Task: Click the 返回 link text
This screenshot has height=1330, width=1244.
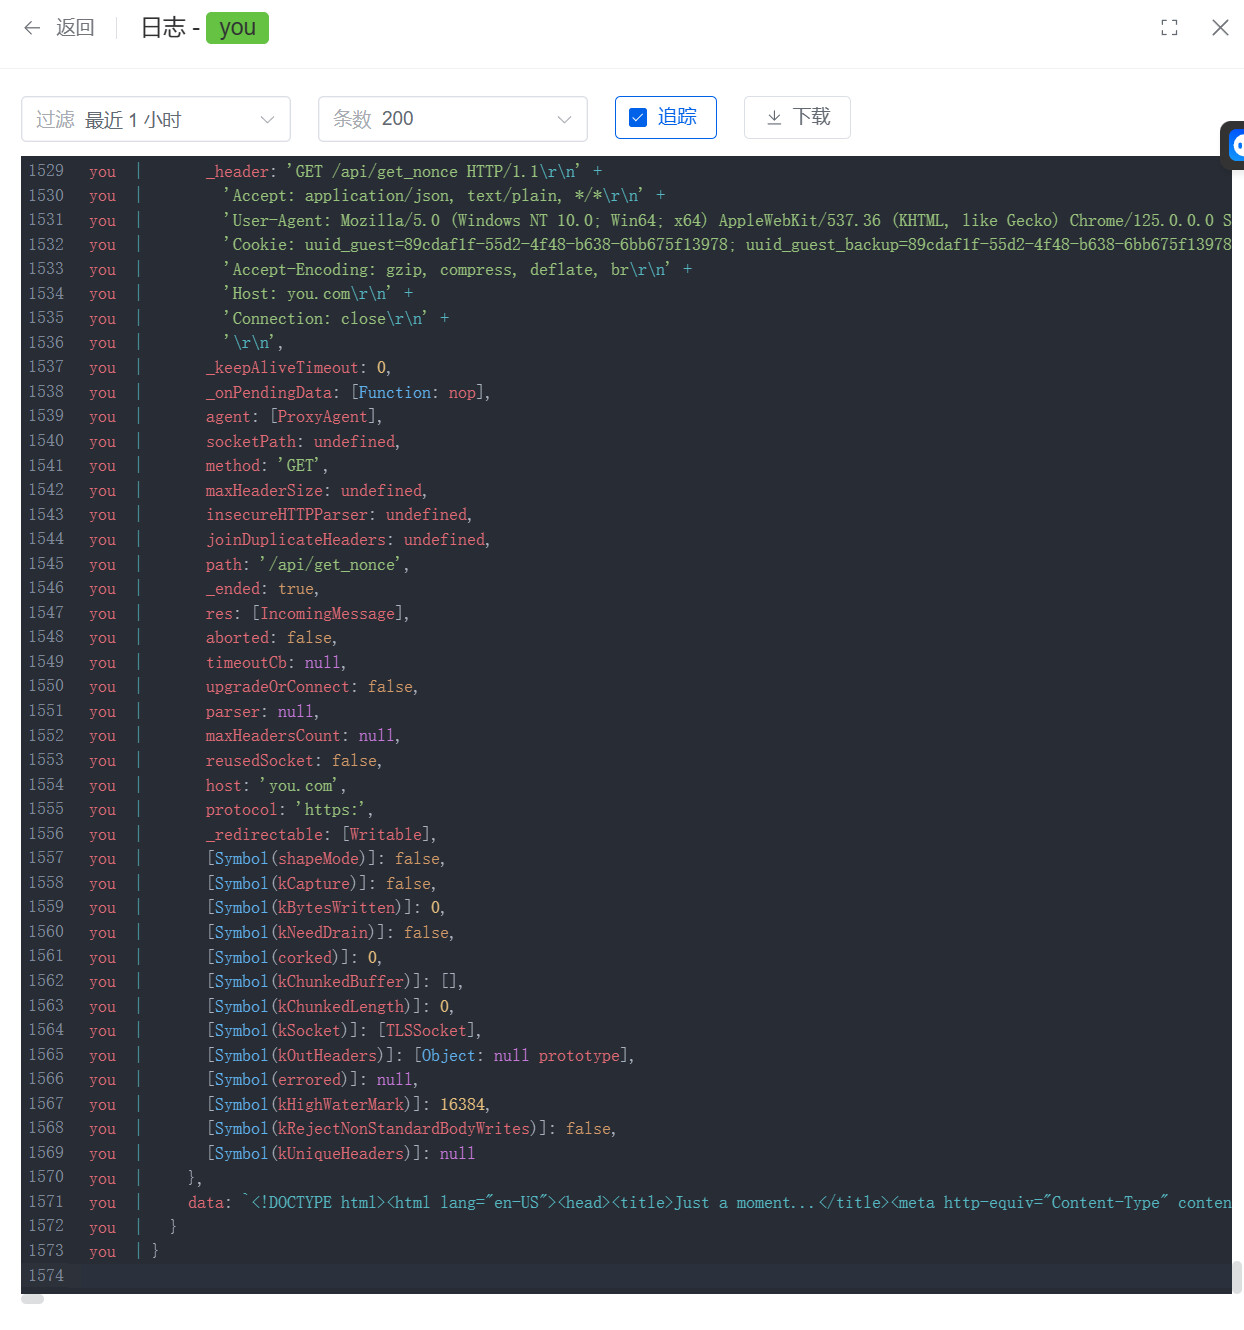Action: 75,28
